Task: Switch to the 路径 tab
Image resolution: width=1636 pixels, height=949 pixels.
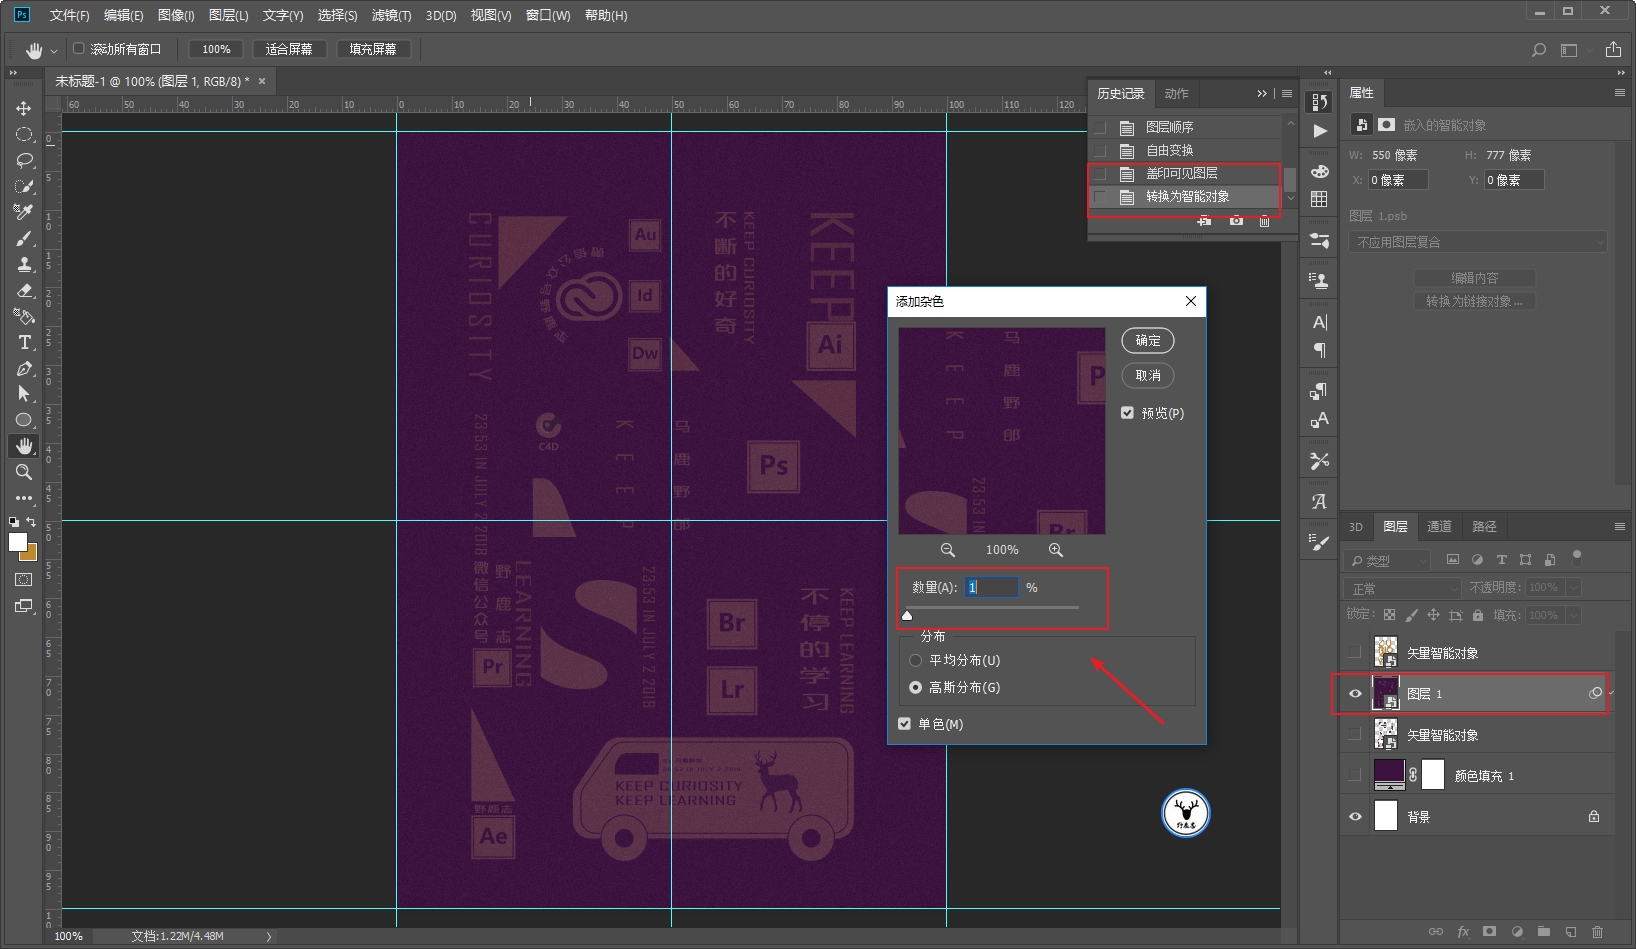Action: click(1484, 526)
